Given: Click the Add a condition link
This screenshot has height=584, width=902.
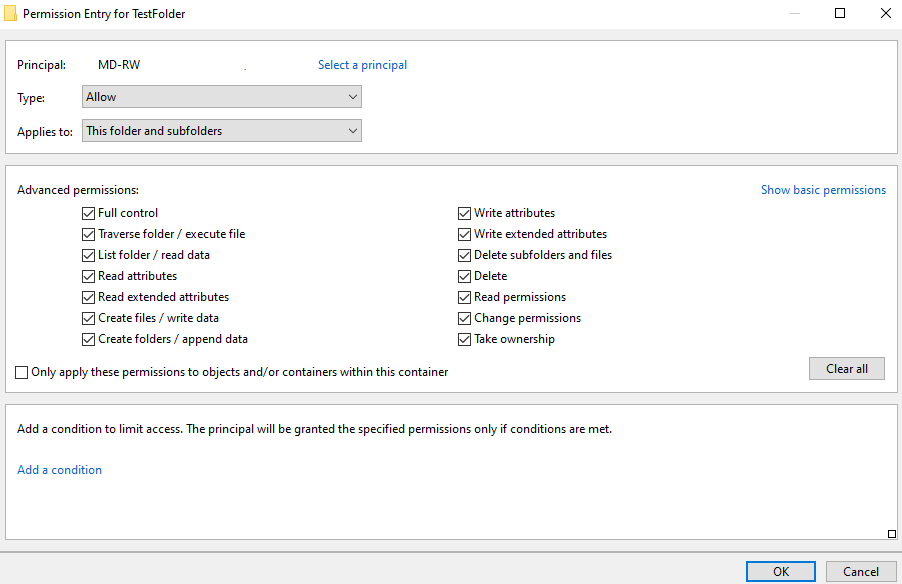Looking at the screenshot, I should coord(59,470).
